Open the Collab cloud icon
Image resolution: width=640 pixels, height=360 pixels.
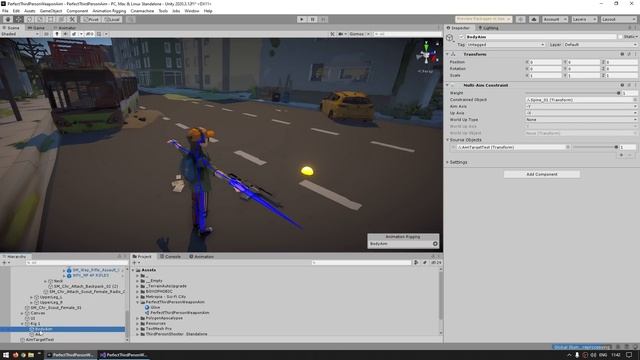point(533,19)
